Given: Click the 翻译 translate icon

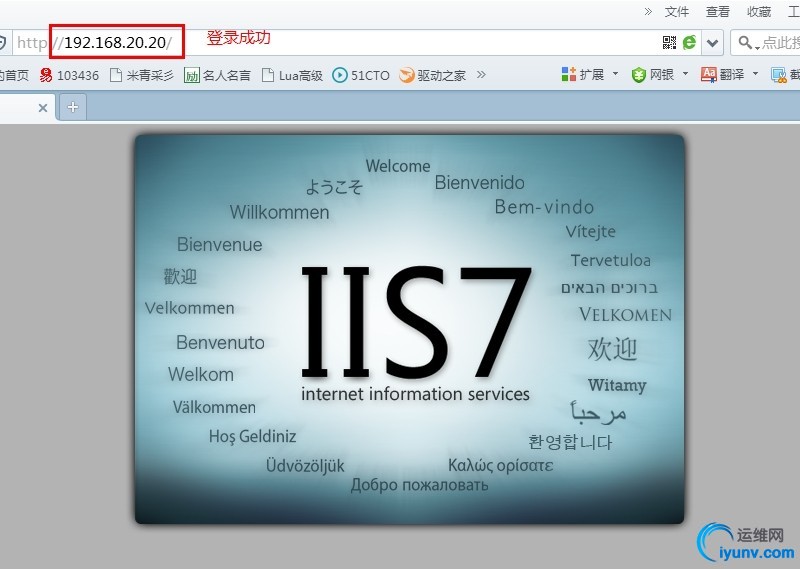Looking at the screenshot, I should click(709, 75).
